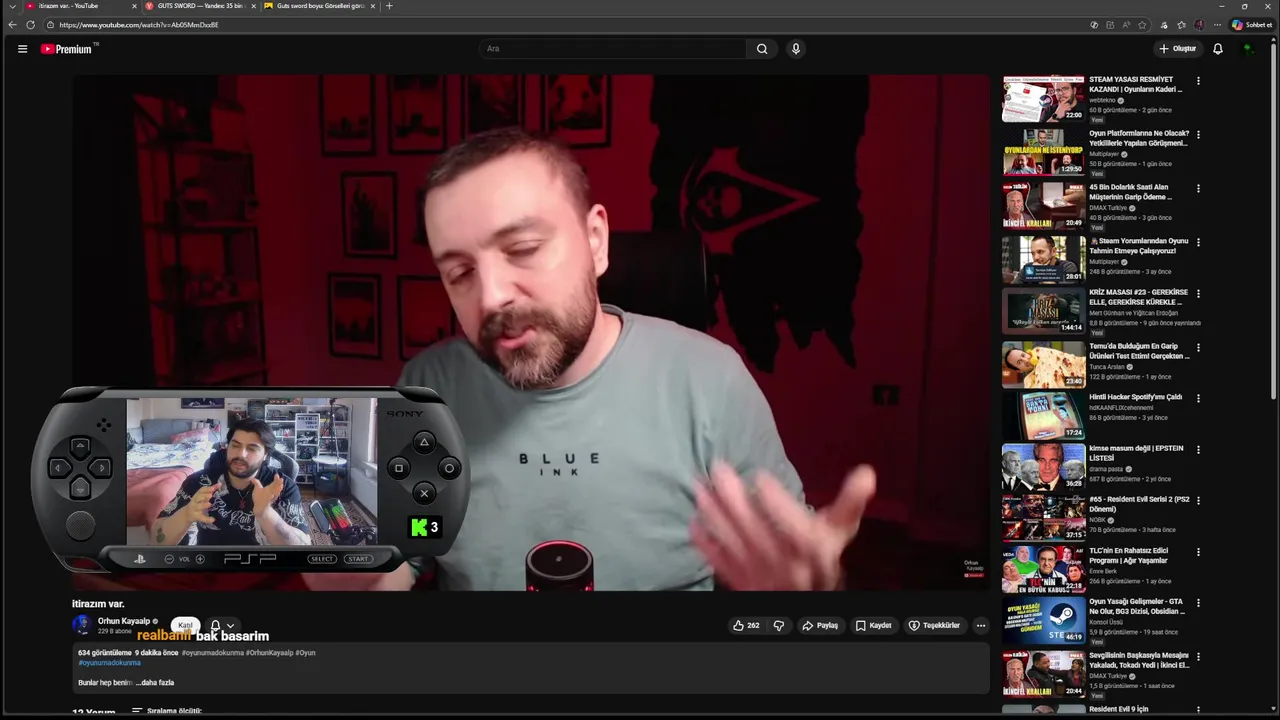The image size is (1280, 720).
Task: Open options for #65 Resident Evil Serisi video
Action: click(x=1198, y=501)
